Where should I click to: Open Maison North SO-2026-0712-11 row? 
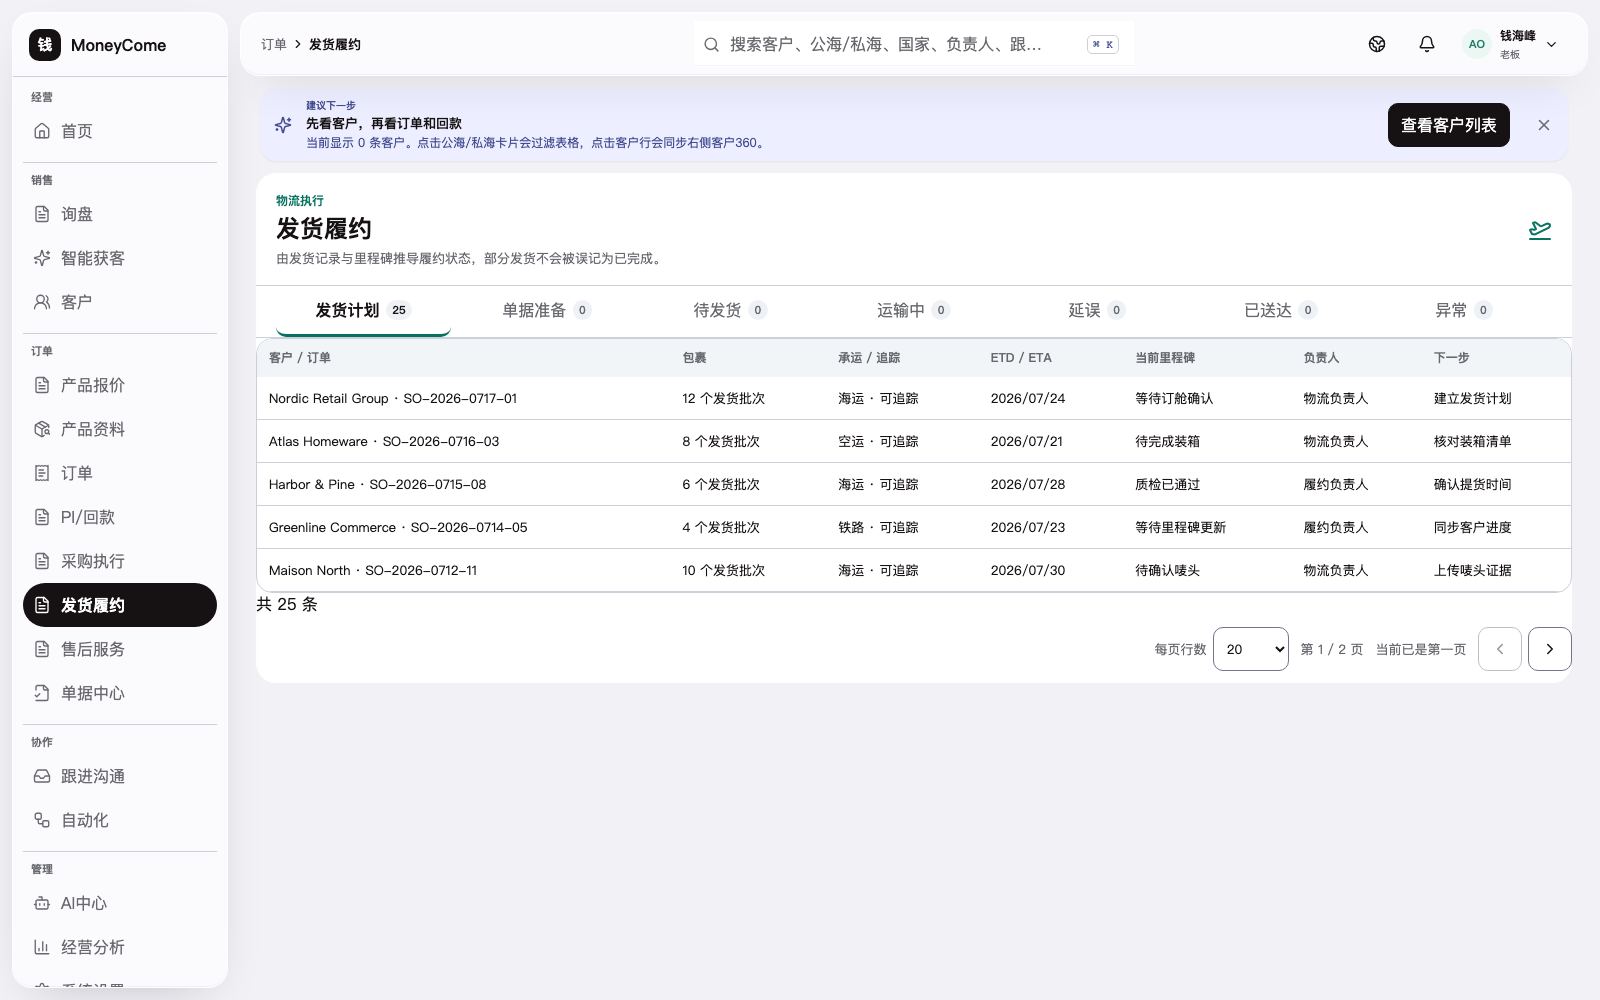(913, 570)
